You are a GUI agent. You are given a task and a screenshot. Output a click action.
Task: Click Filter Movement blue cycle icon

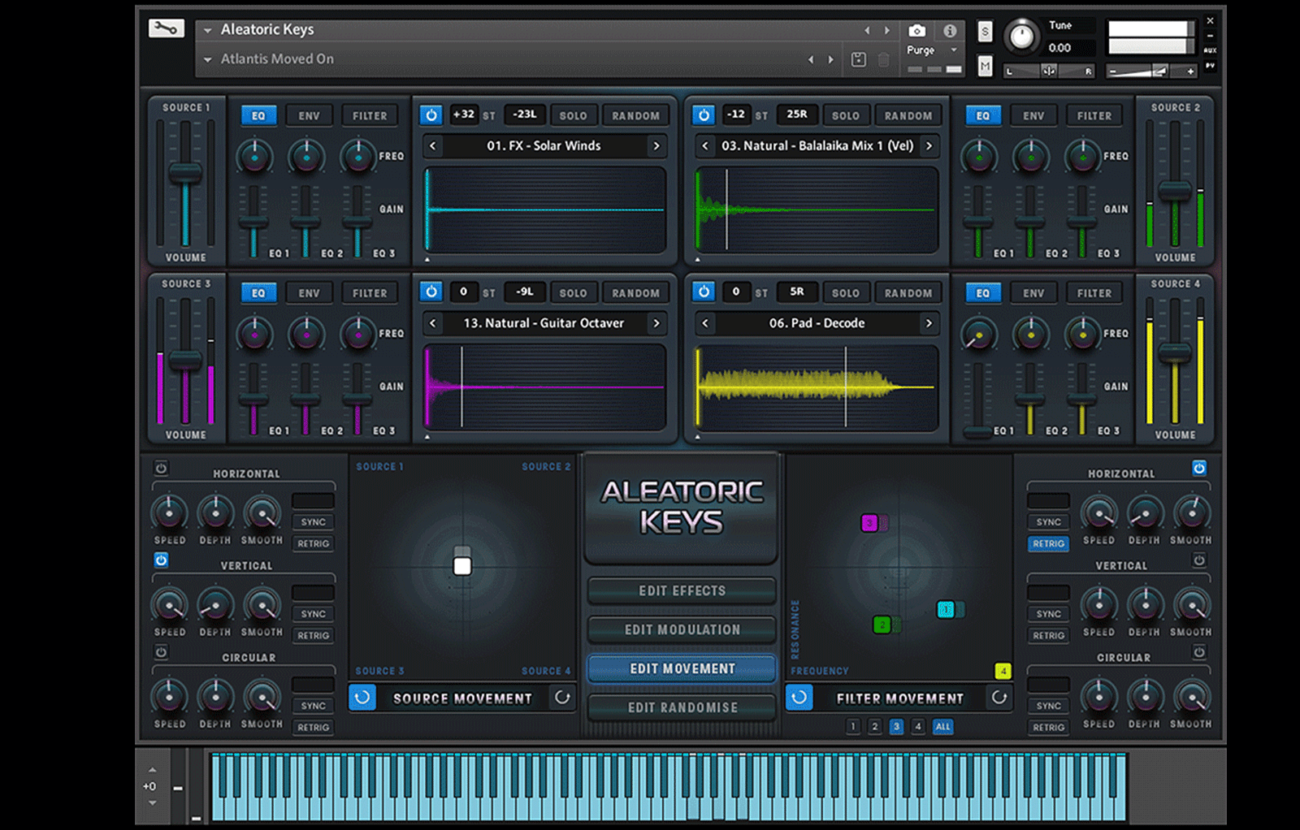click(x=798, y=698)
